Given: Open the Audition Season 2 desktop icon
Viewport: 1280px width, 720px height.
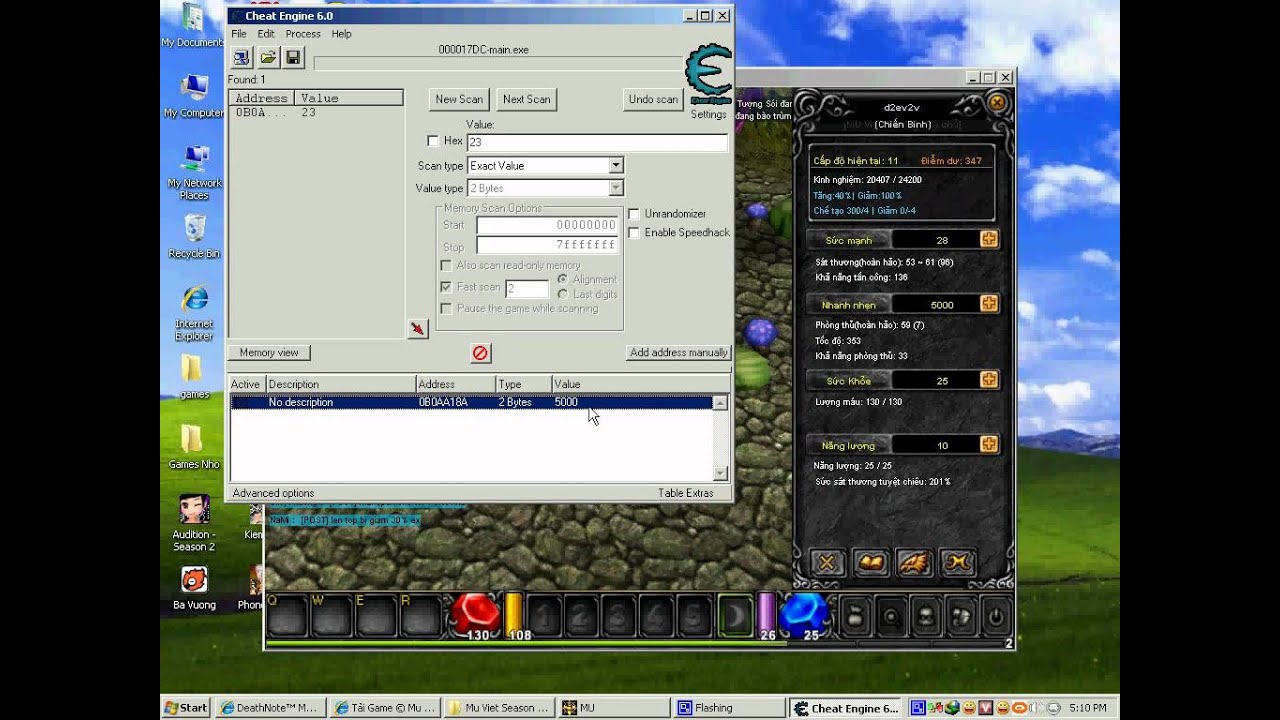Looking at the screenshot, I should pos(194,523).
